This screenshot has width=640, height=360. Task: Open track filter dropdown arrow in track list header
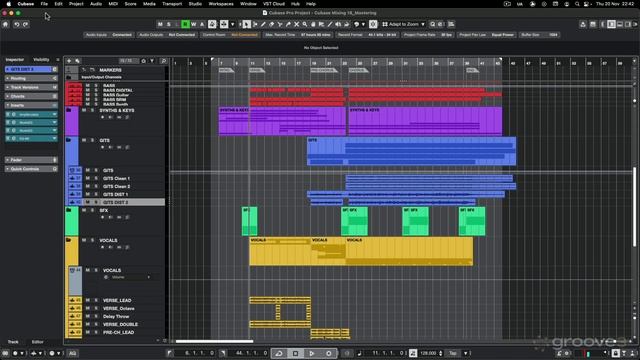click(152, 61)
